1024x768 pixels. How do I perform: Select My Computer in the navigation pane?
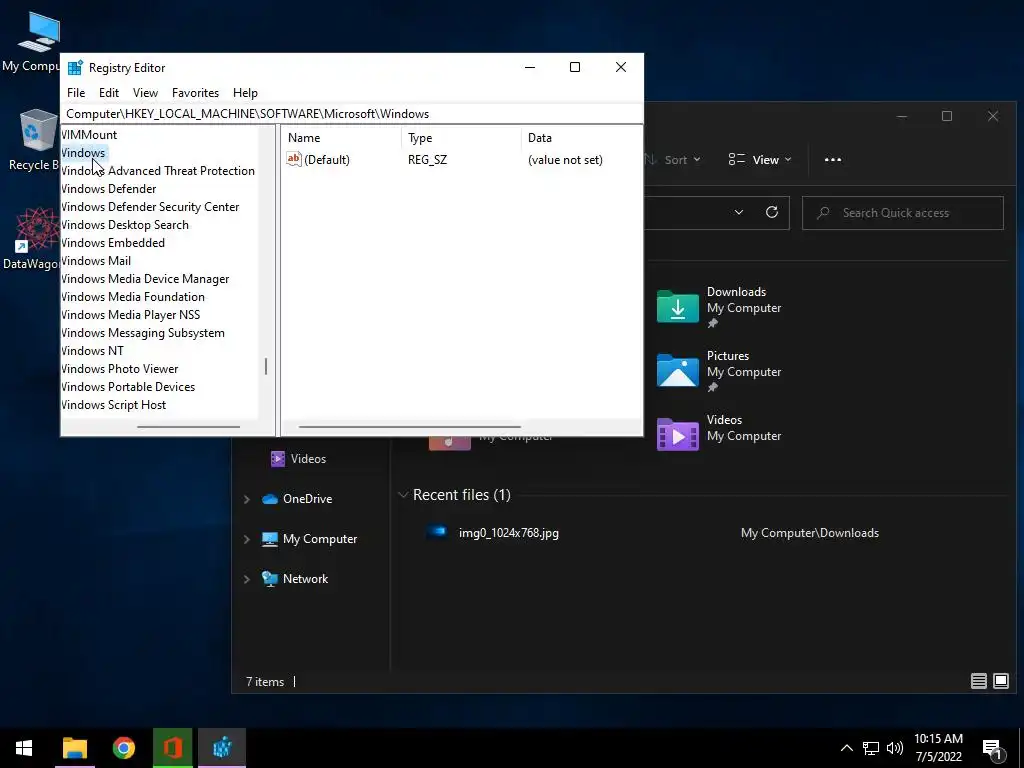click(x=310, y=539)
